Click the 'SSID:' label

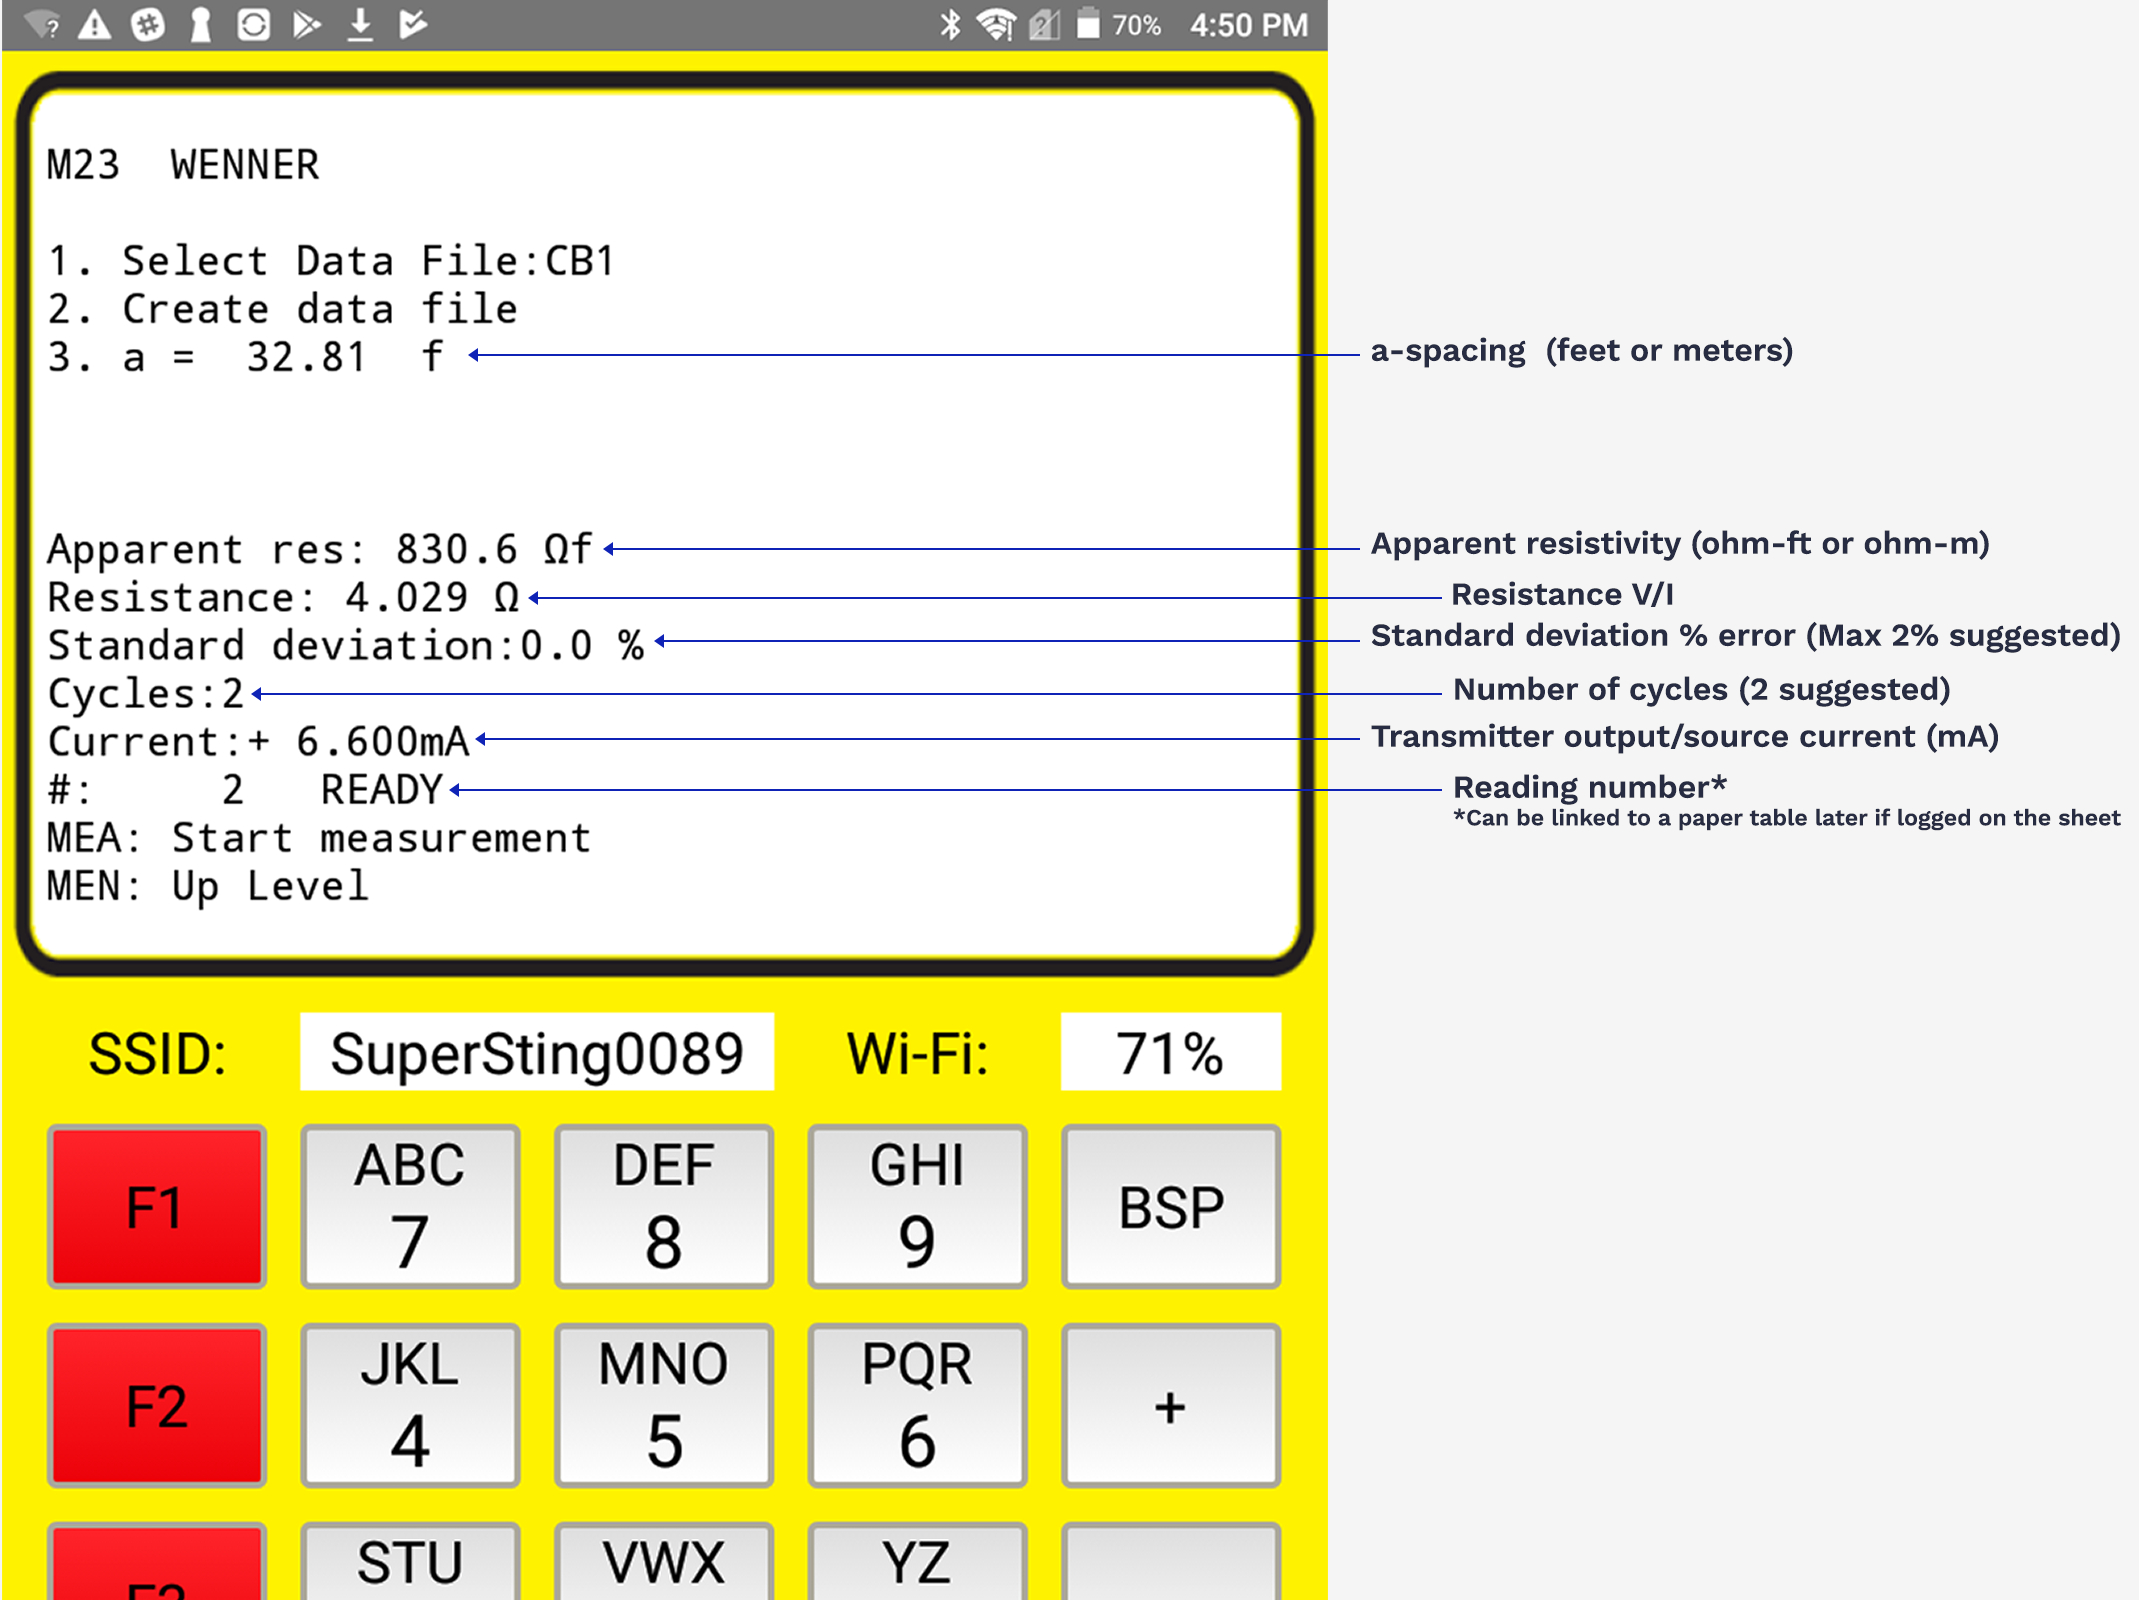pyautogui.click(x=158, y=1054)
